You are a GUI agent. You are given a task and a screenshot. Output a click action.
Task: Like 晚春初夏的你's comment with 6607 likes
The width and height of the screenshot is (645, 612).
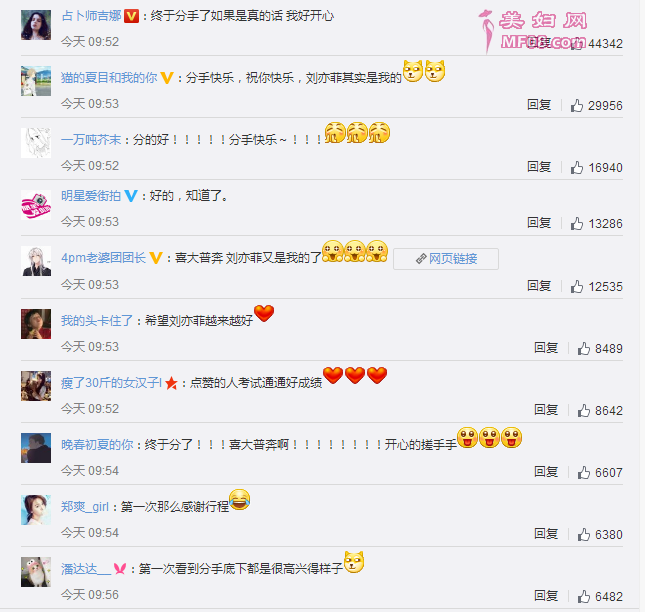point(583,473)
